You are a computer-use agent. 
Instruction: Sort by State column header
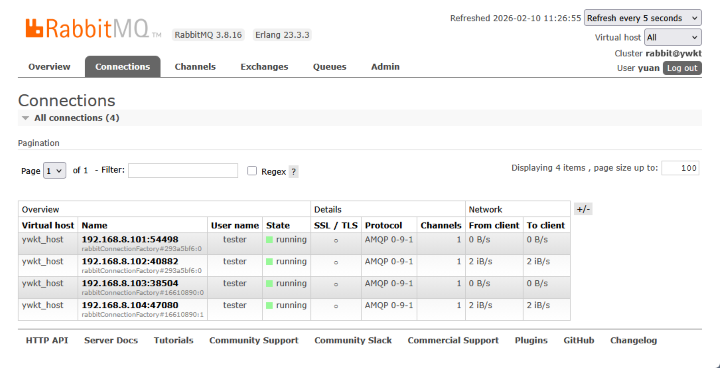[x=278, y=226]
